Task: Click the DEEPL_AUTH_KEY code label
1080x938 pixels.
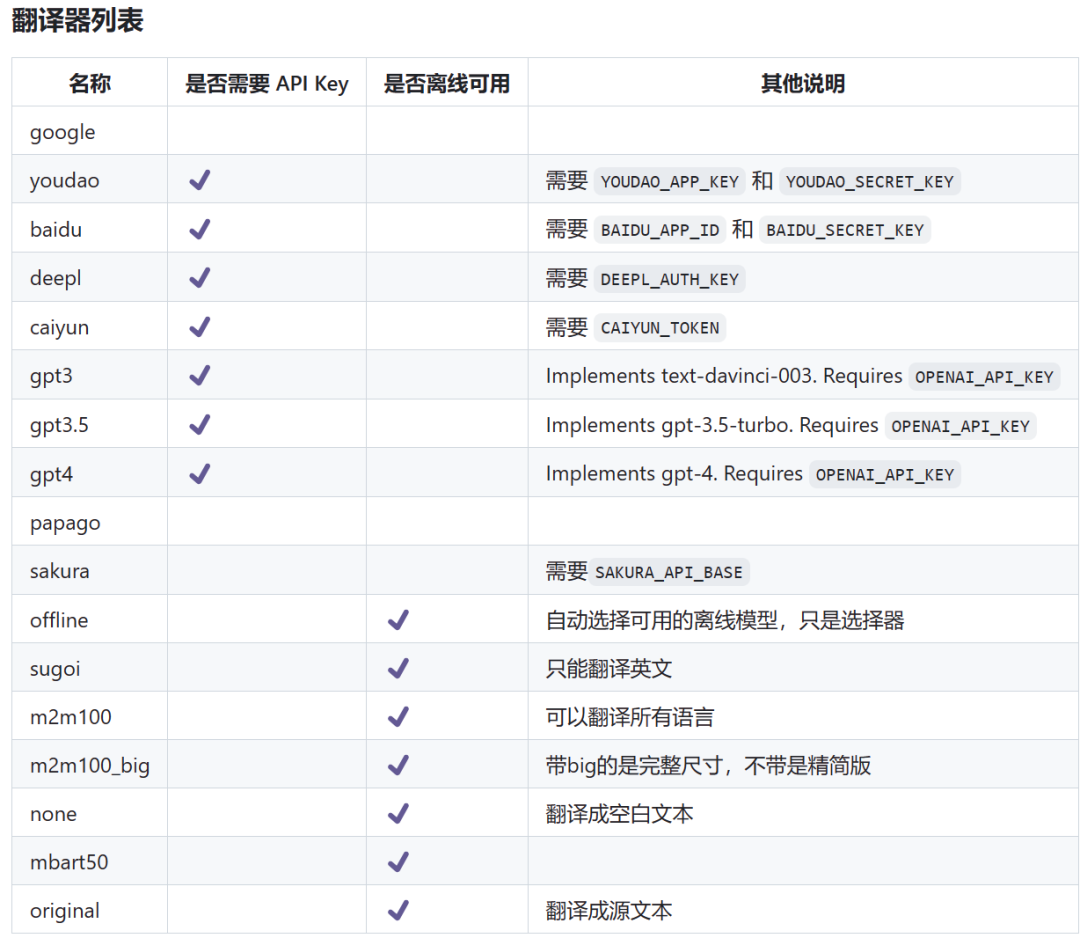Action: tap(669, 279)
